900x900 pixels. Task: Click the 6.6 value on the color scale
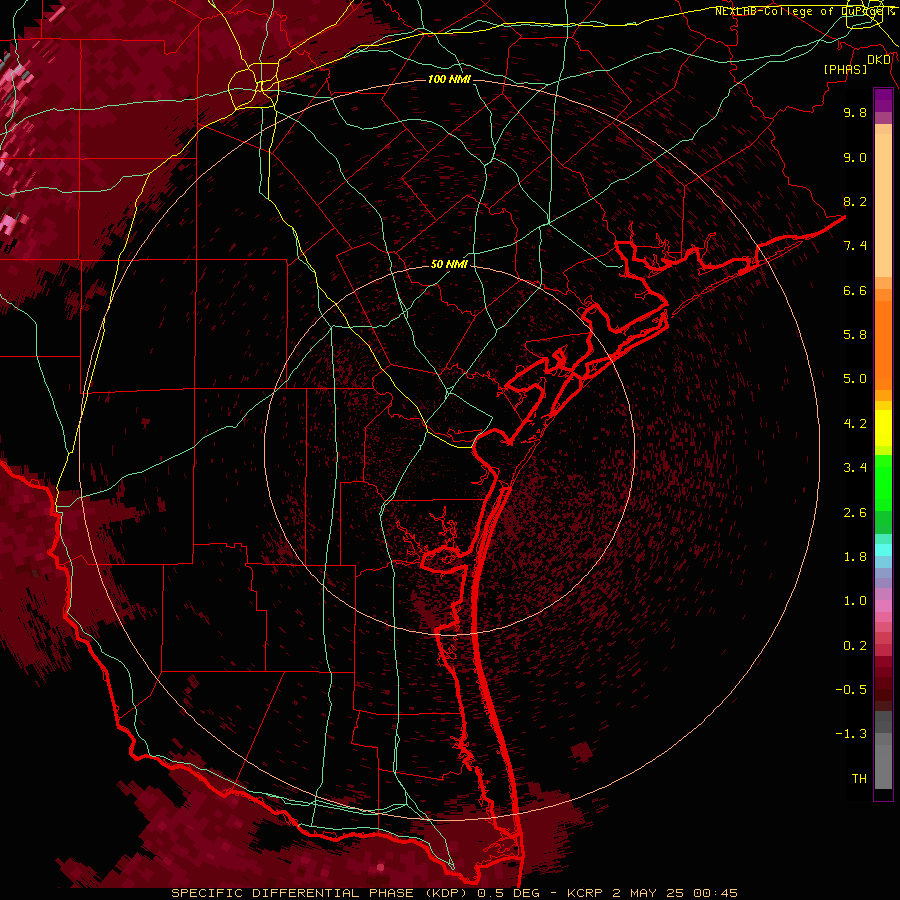855,290
